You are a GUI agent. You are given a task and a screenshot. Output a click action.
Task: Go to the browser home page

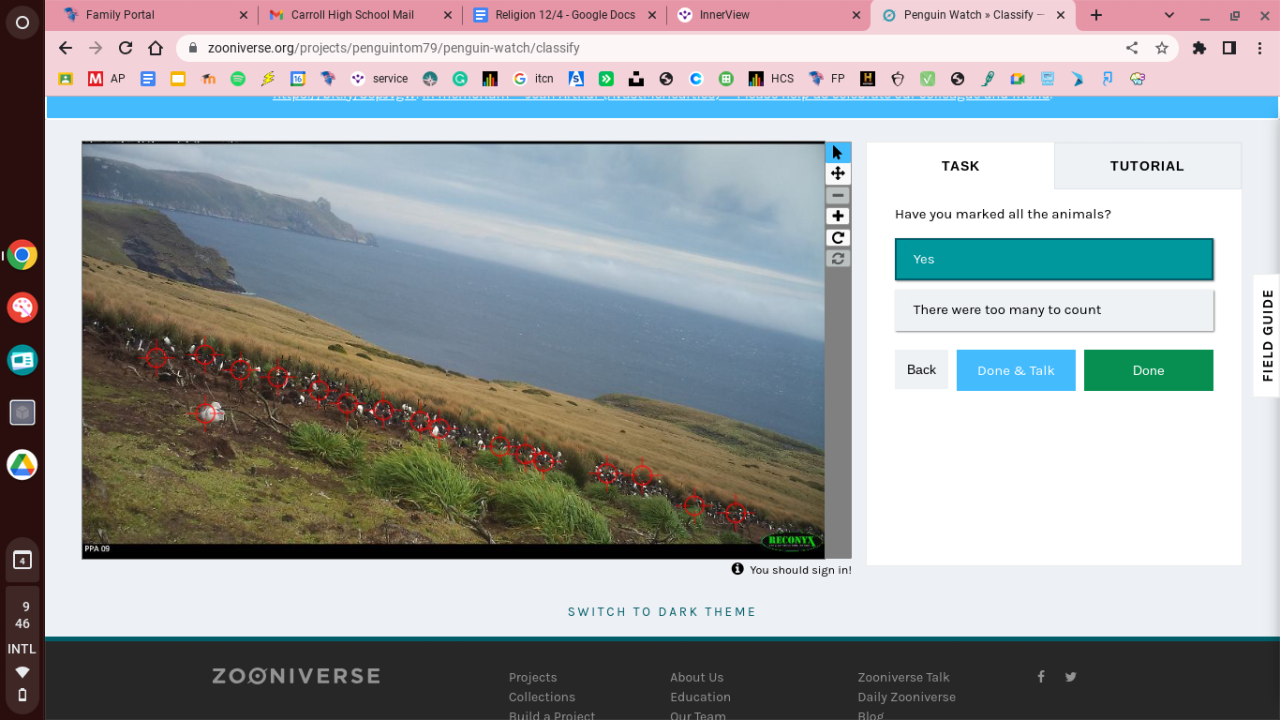coord(155,48)
